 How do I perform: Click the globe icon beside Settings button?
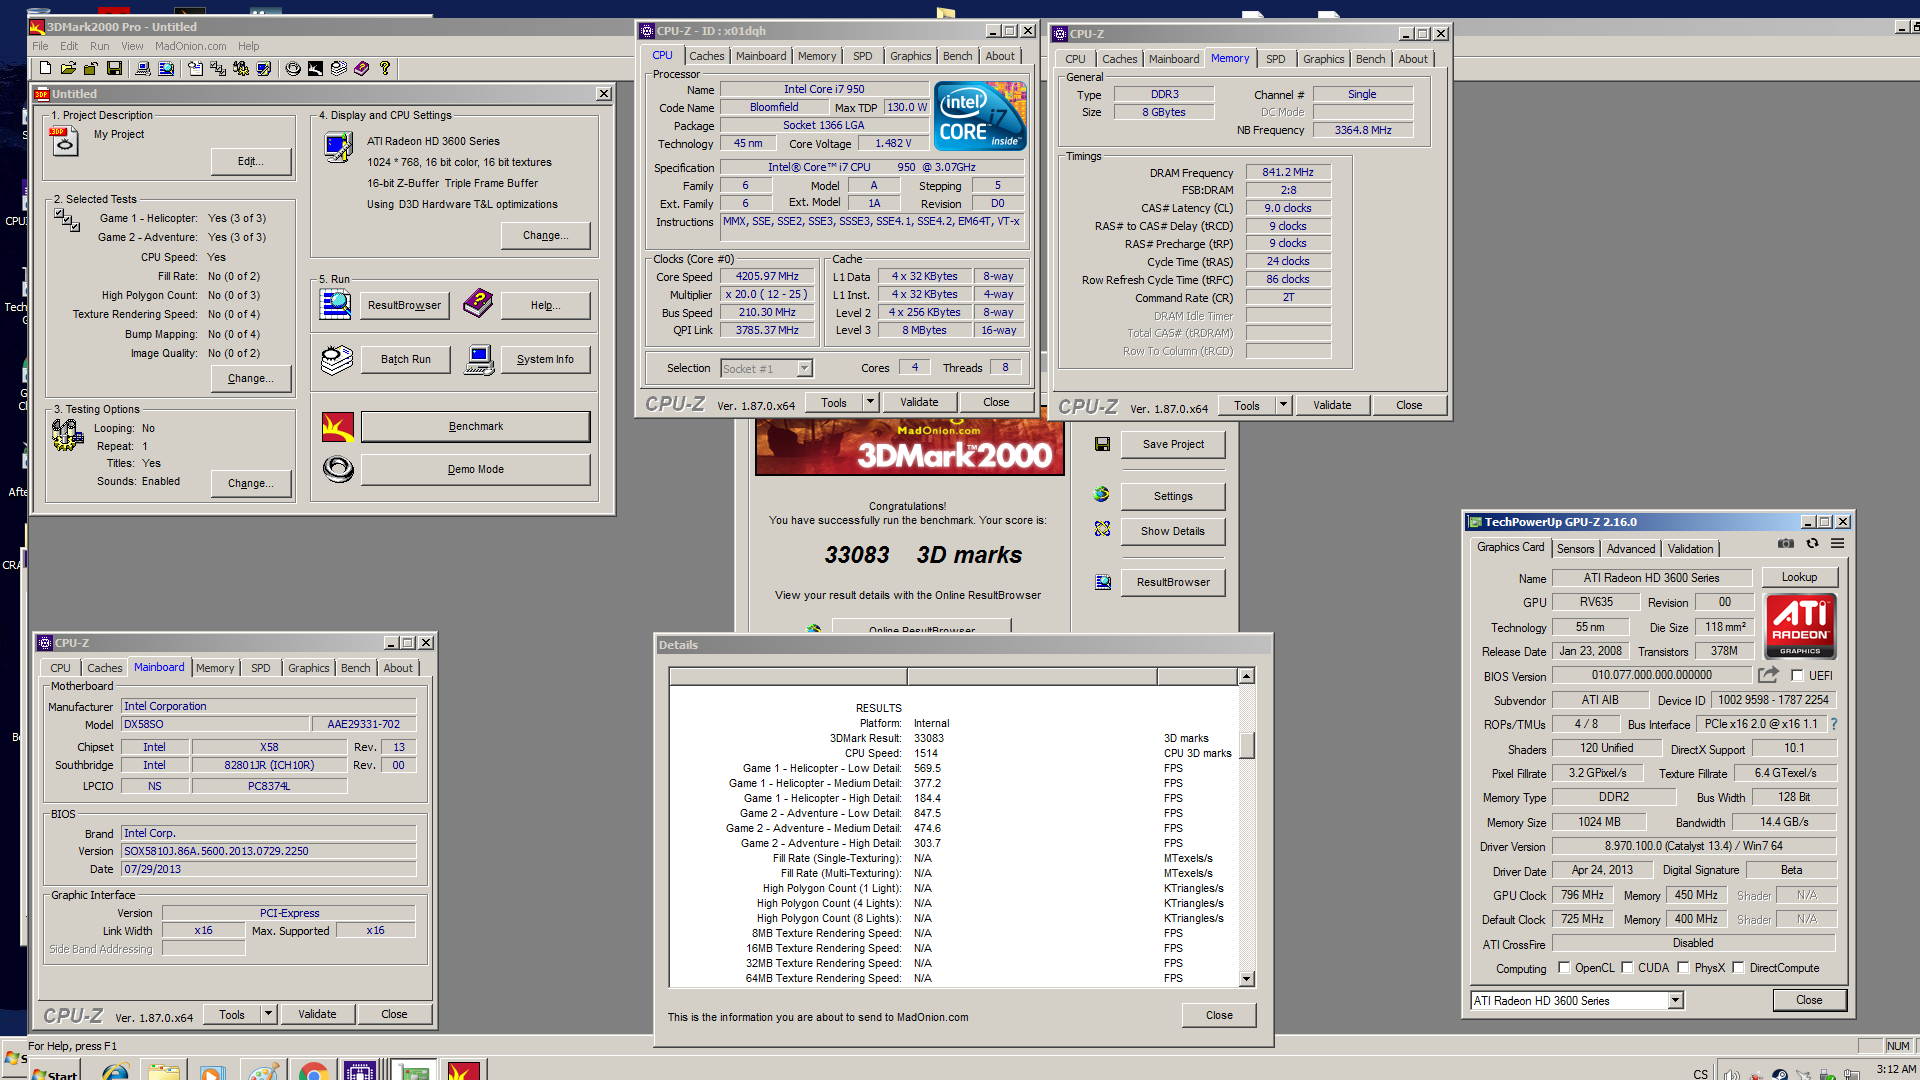coord(1102,495)
